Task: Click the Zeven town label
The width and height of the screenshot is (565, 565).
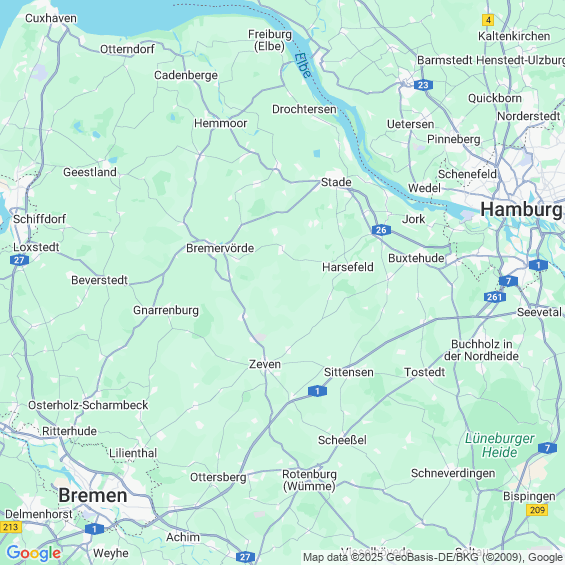Action: [x=265, y=364]
